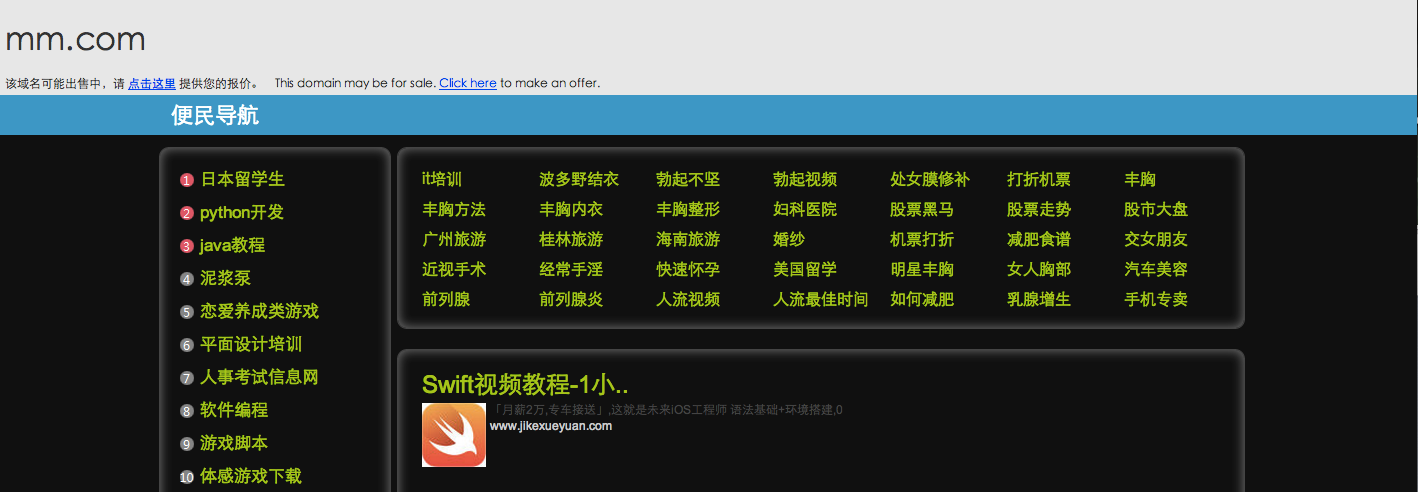Click the red number 3 badge
Screen dimensions: 1418x492
(x=186, y=246)
